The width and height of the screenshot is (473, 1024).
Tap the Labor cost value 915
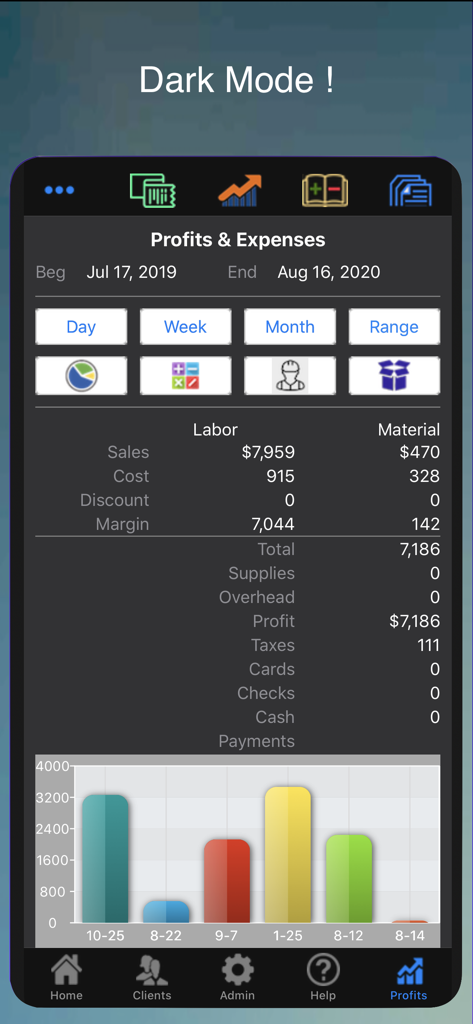tap(280, 476)
